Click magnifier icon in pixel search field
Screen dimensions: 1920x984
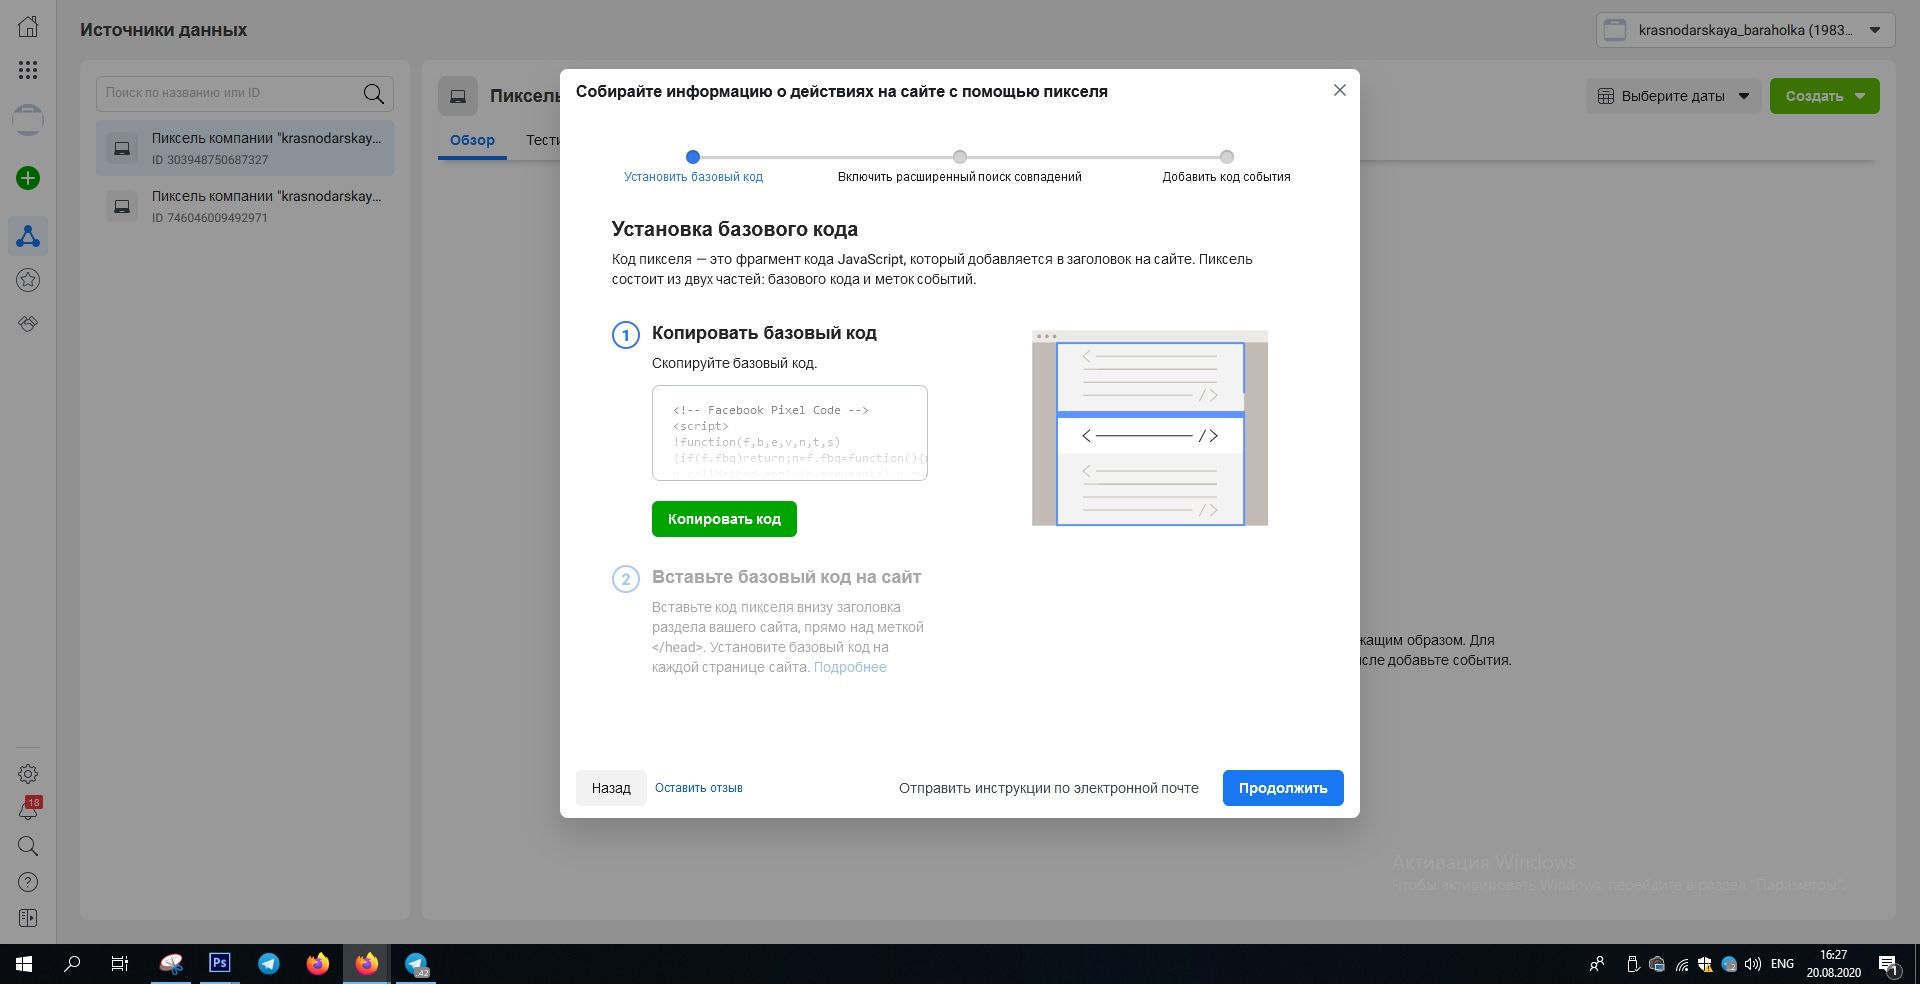(374, 93)
